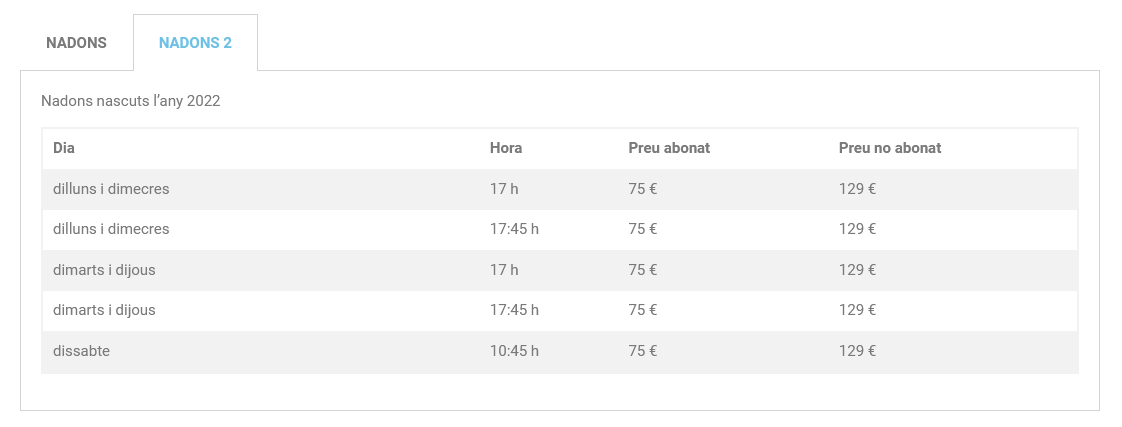
Task: Switch to the NADONS tab
Action: 76,43
